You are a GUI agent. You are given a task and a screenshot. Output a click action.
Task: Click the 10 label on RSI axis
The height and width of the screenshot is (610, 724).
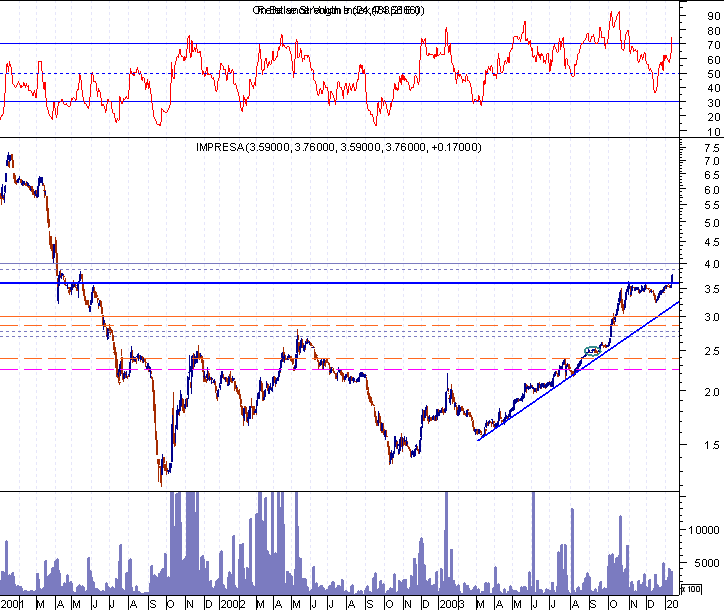pyautogui.click(x=713, y=132)
